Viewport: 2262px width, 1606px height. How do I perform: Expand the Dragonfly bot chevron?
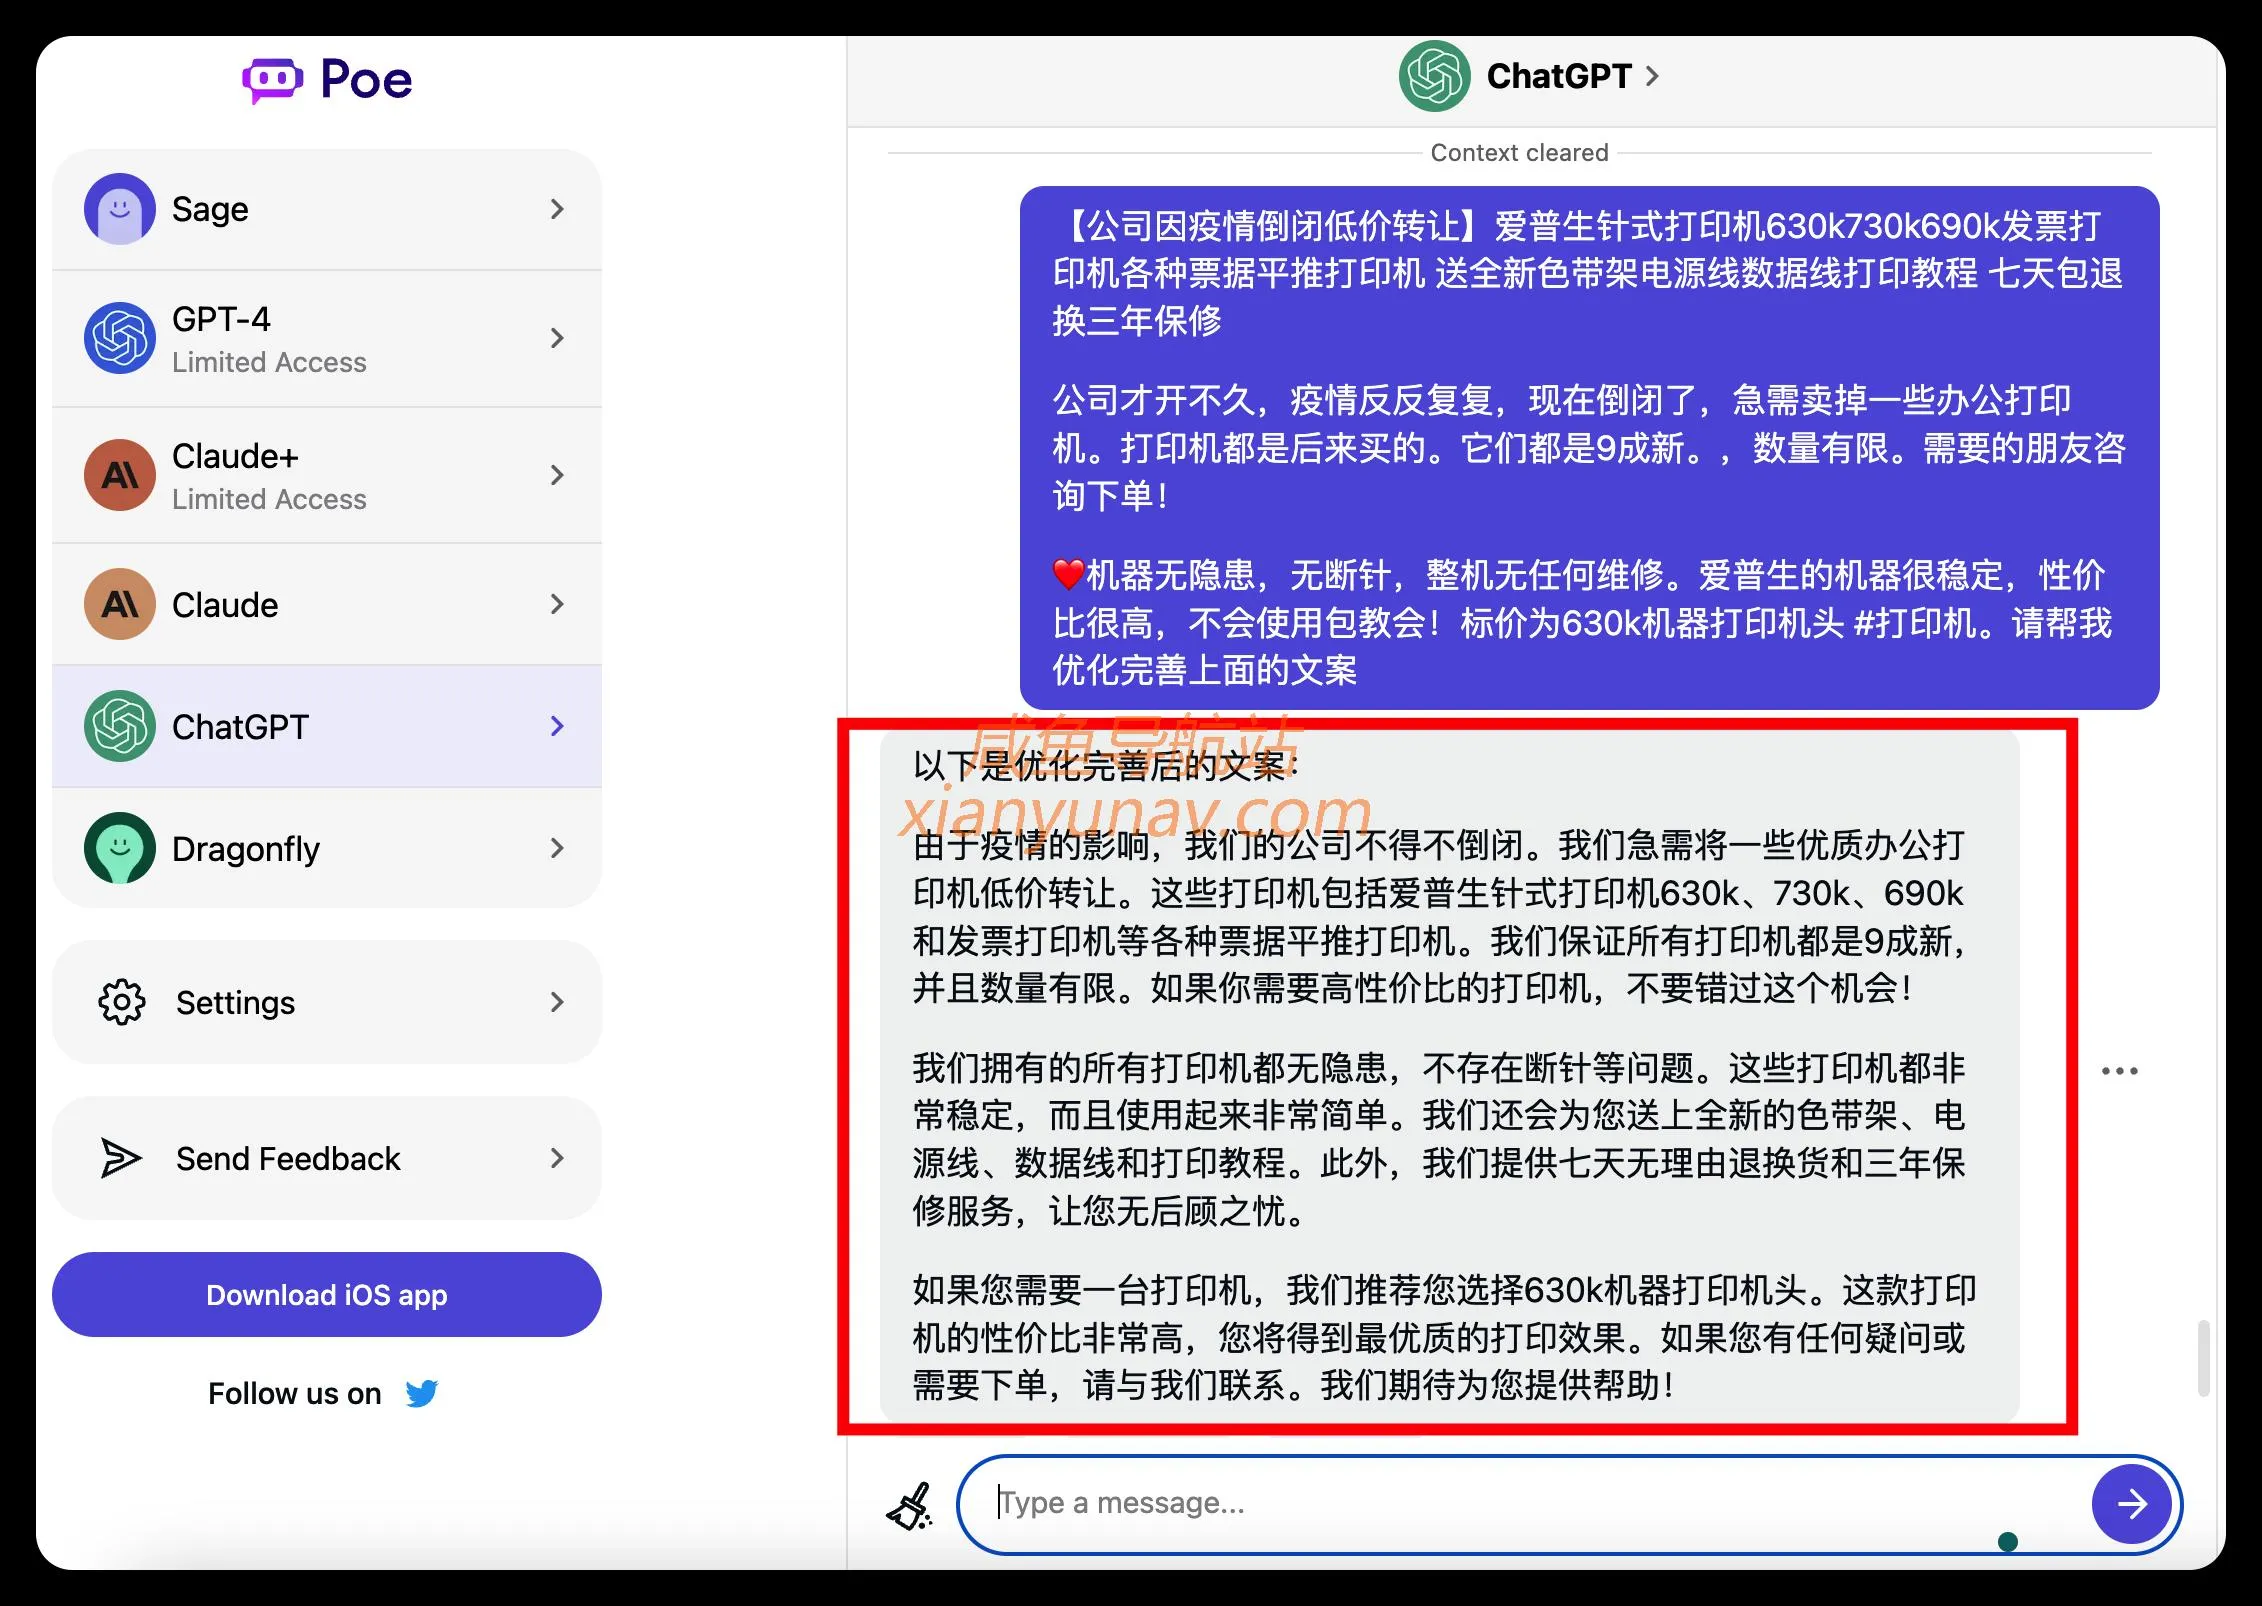point(557,848)
